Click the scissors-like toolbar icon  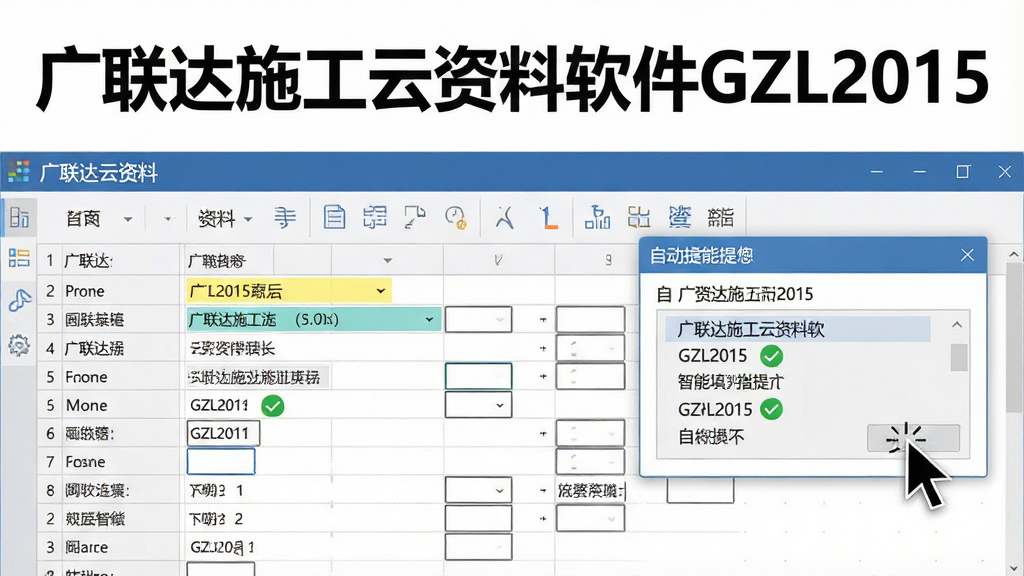tap(504, 217)
